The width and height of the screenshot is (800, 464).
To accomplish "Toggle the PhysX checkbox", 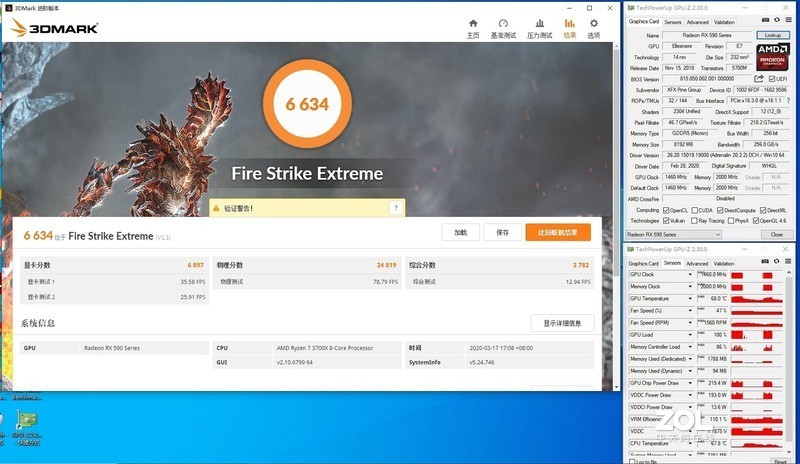I will click(x=731, y=221).
